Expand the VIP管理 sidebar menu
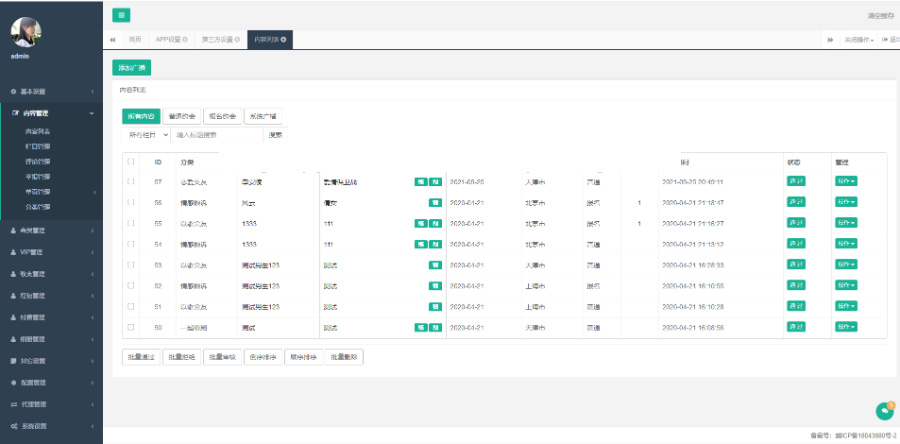Screen dimensions: 900x444 51,251
